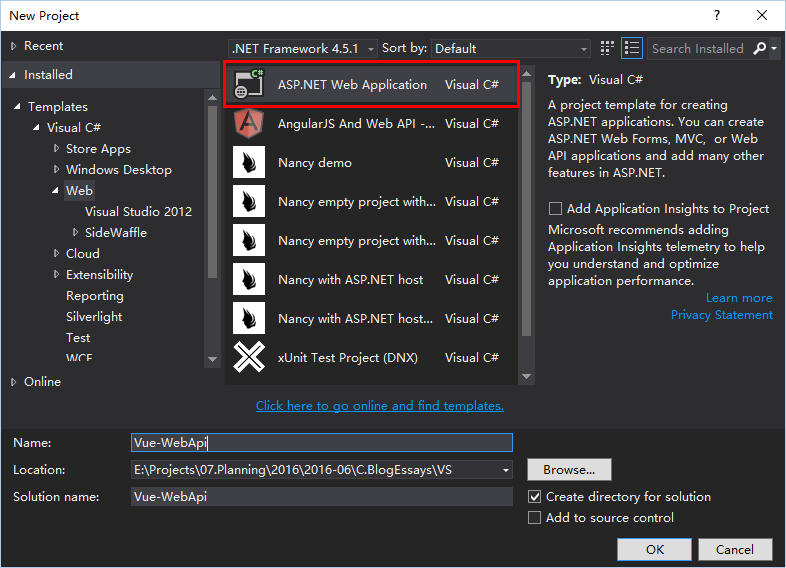The width and height of the screenshot is (786, 568).
Task: Uncheck Create directory for solution
Action: [x=535, y=496]
